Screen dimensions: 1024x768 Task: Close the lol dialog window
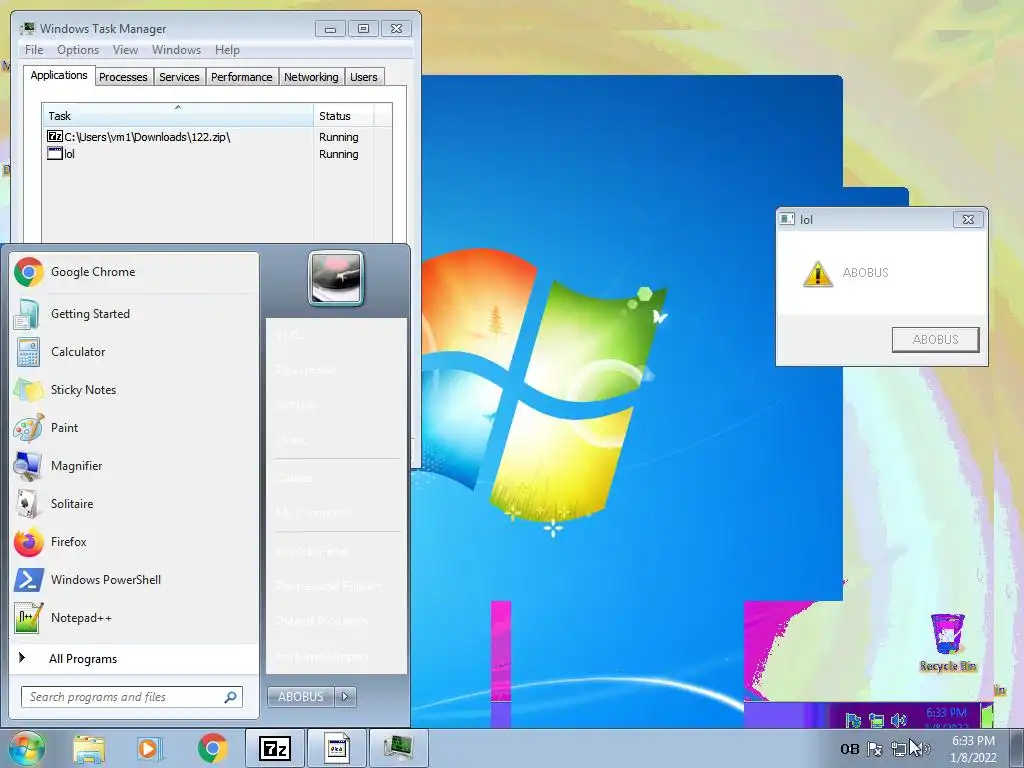(x=968, y=220)
